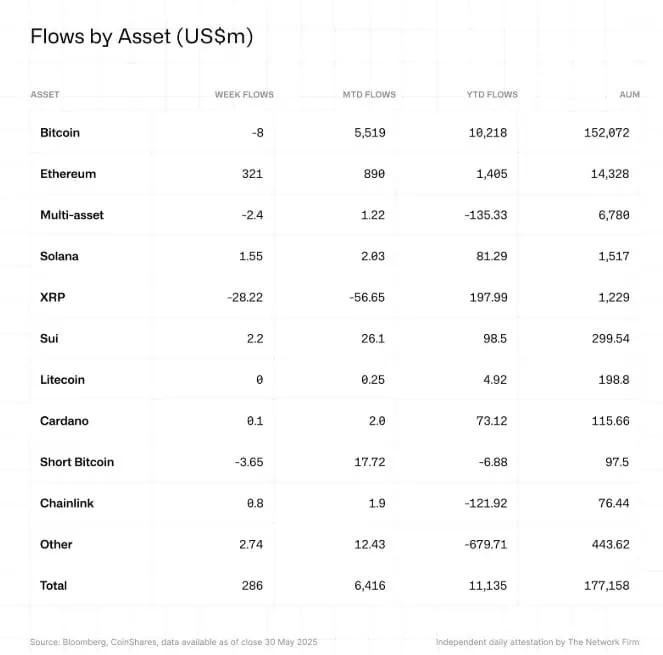
Task: Click the Multi-asset row label
Action: click(x=72, y=215)
